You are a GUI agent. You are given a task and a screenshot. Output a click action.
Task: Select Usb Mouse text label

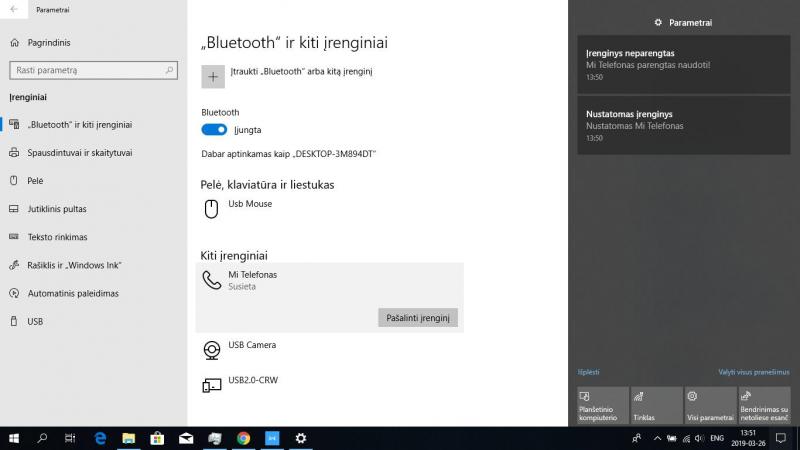click(x=250, y=204)
